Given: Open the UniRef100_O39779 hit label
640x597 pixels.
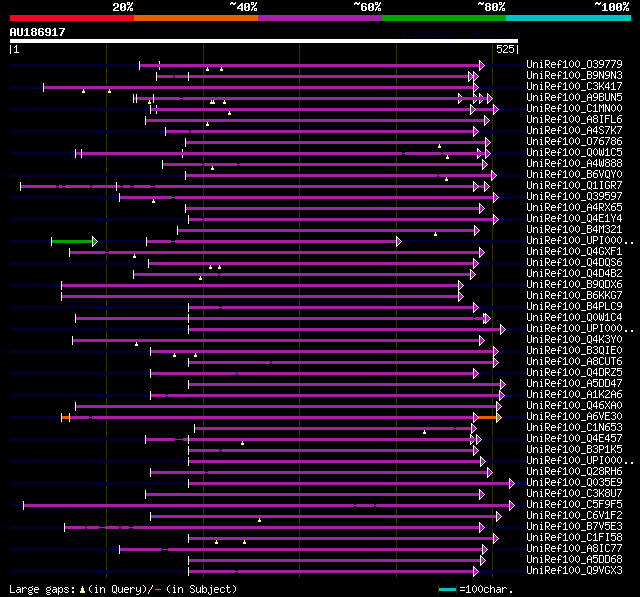Looking at the screenshot, I should pyautogui.click(x=574, y=64).
